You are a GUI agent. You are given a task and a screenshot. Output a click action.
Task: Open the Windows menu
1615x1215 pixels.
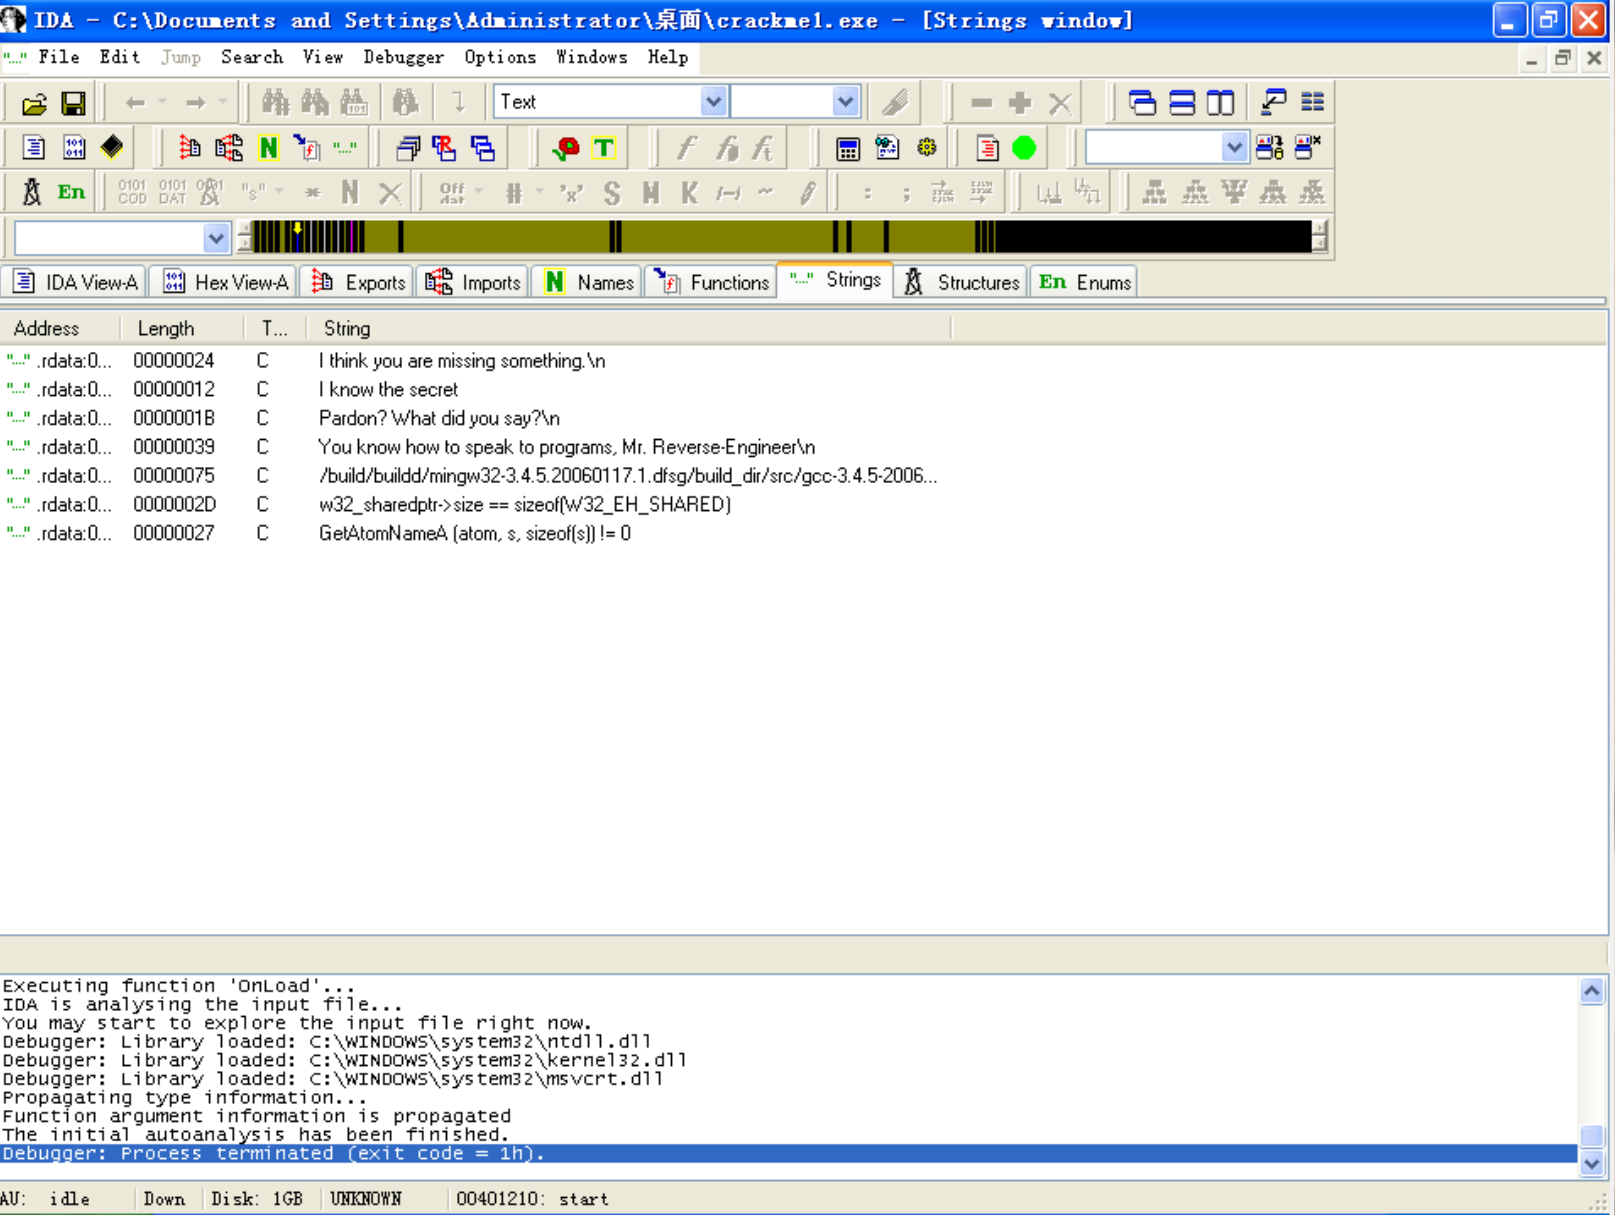pos(592,57)
